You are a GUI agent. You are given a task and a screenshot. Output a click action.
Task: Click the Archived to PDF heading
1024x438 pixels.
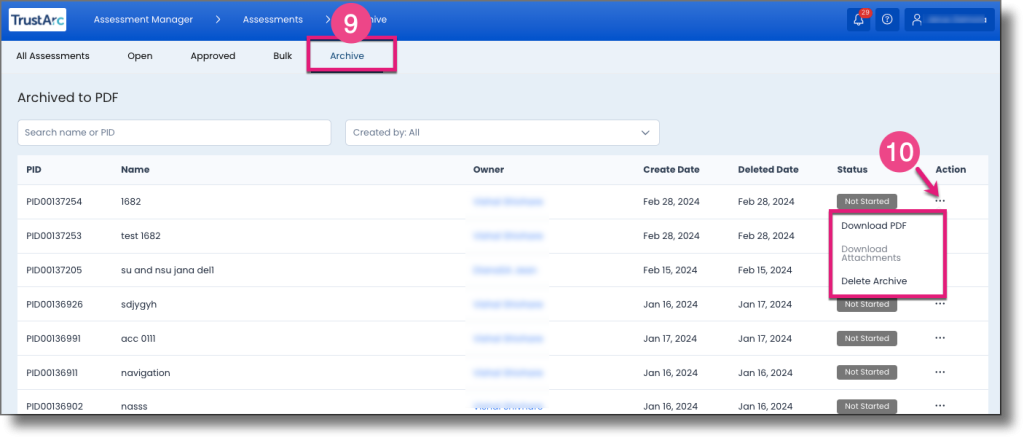pos(68,98)
